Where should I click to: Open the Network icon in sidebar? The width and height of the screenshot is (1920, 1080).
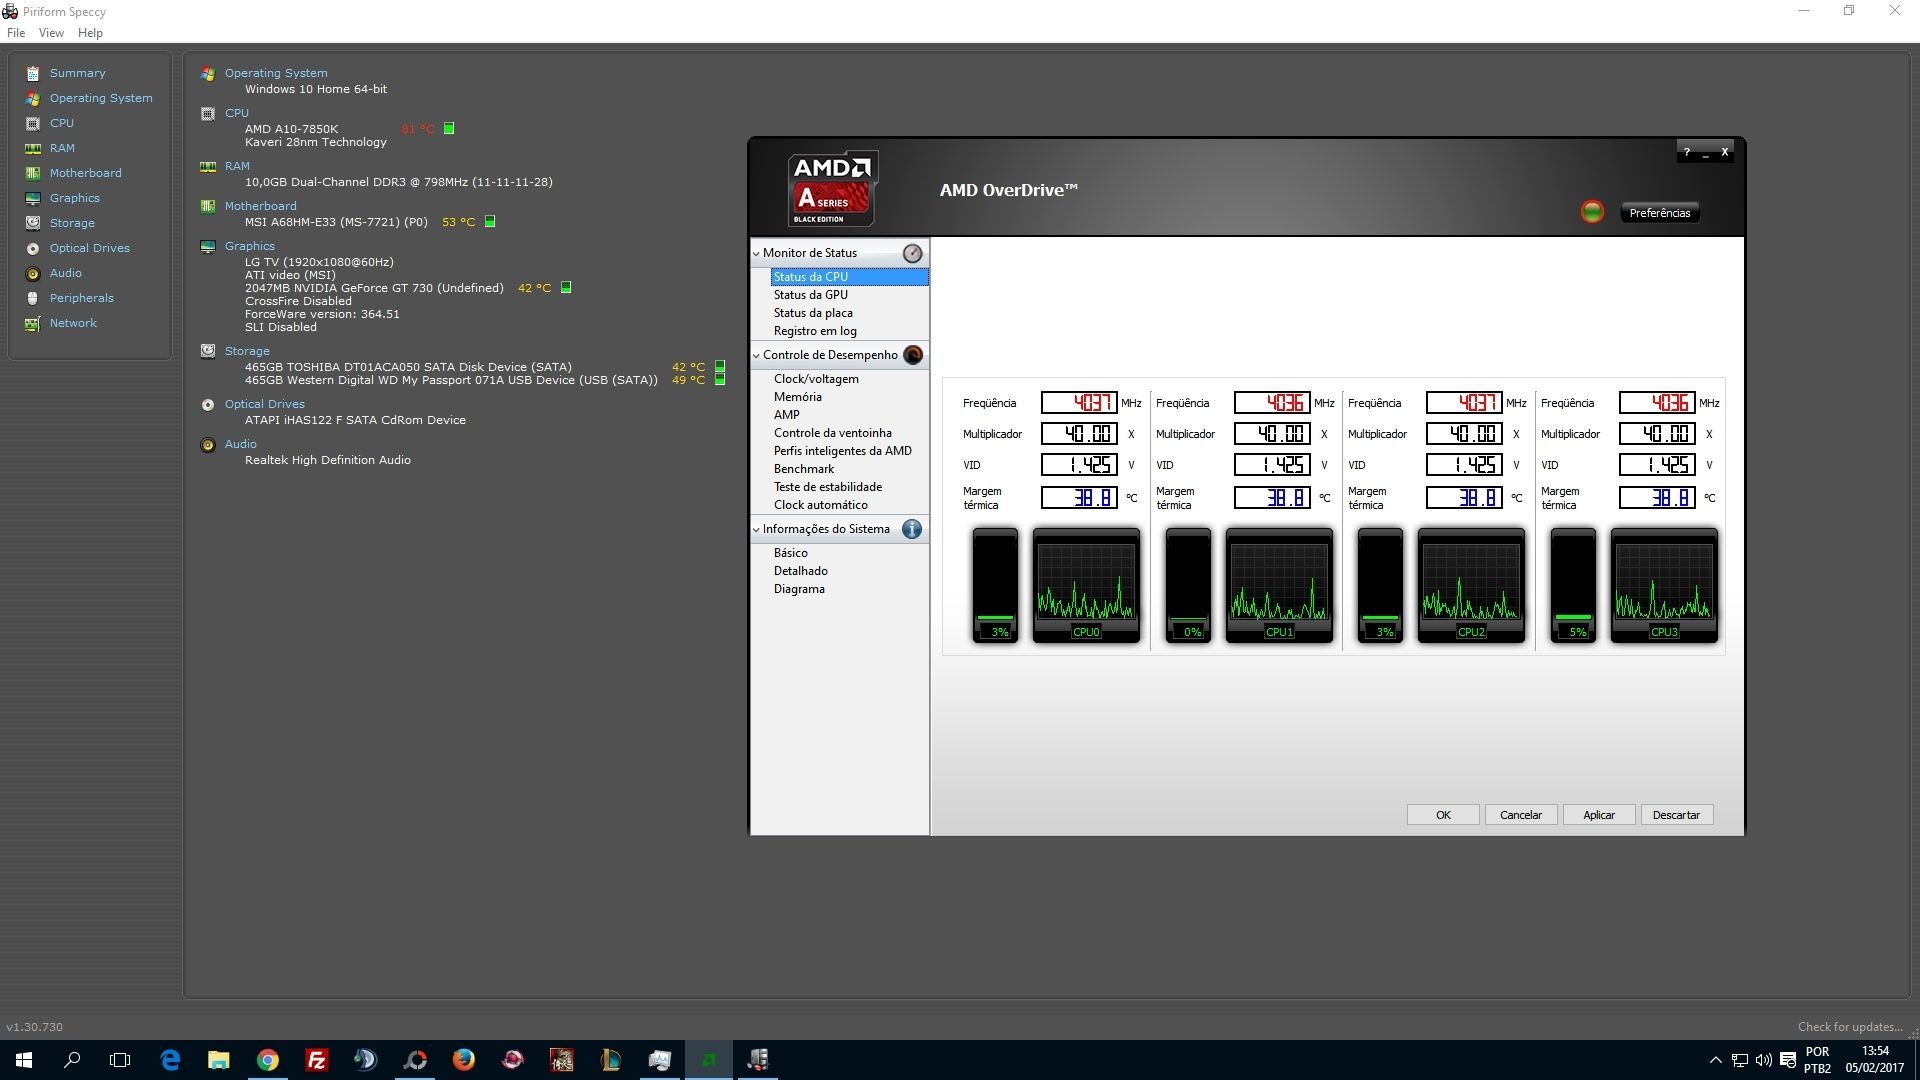coord(33,323)
